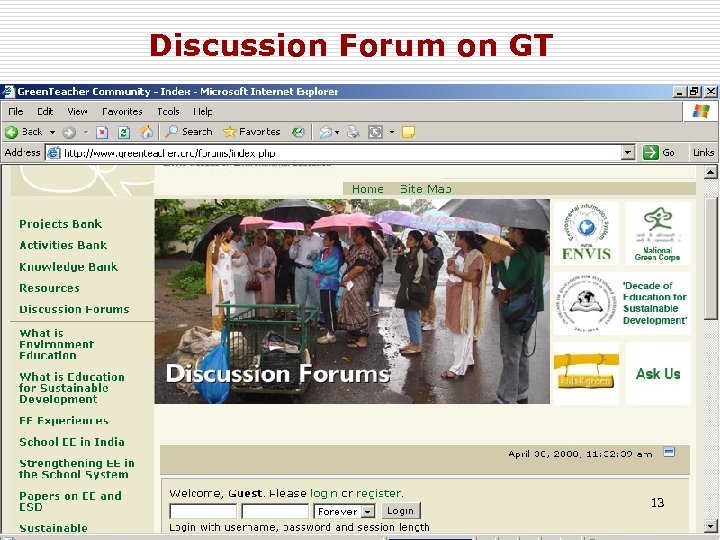Collapse the forum header with minus icon
The image size is (720, 540).
pos(669,452)
